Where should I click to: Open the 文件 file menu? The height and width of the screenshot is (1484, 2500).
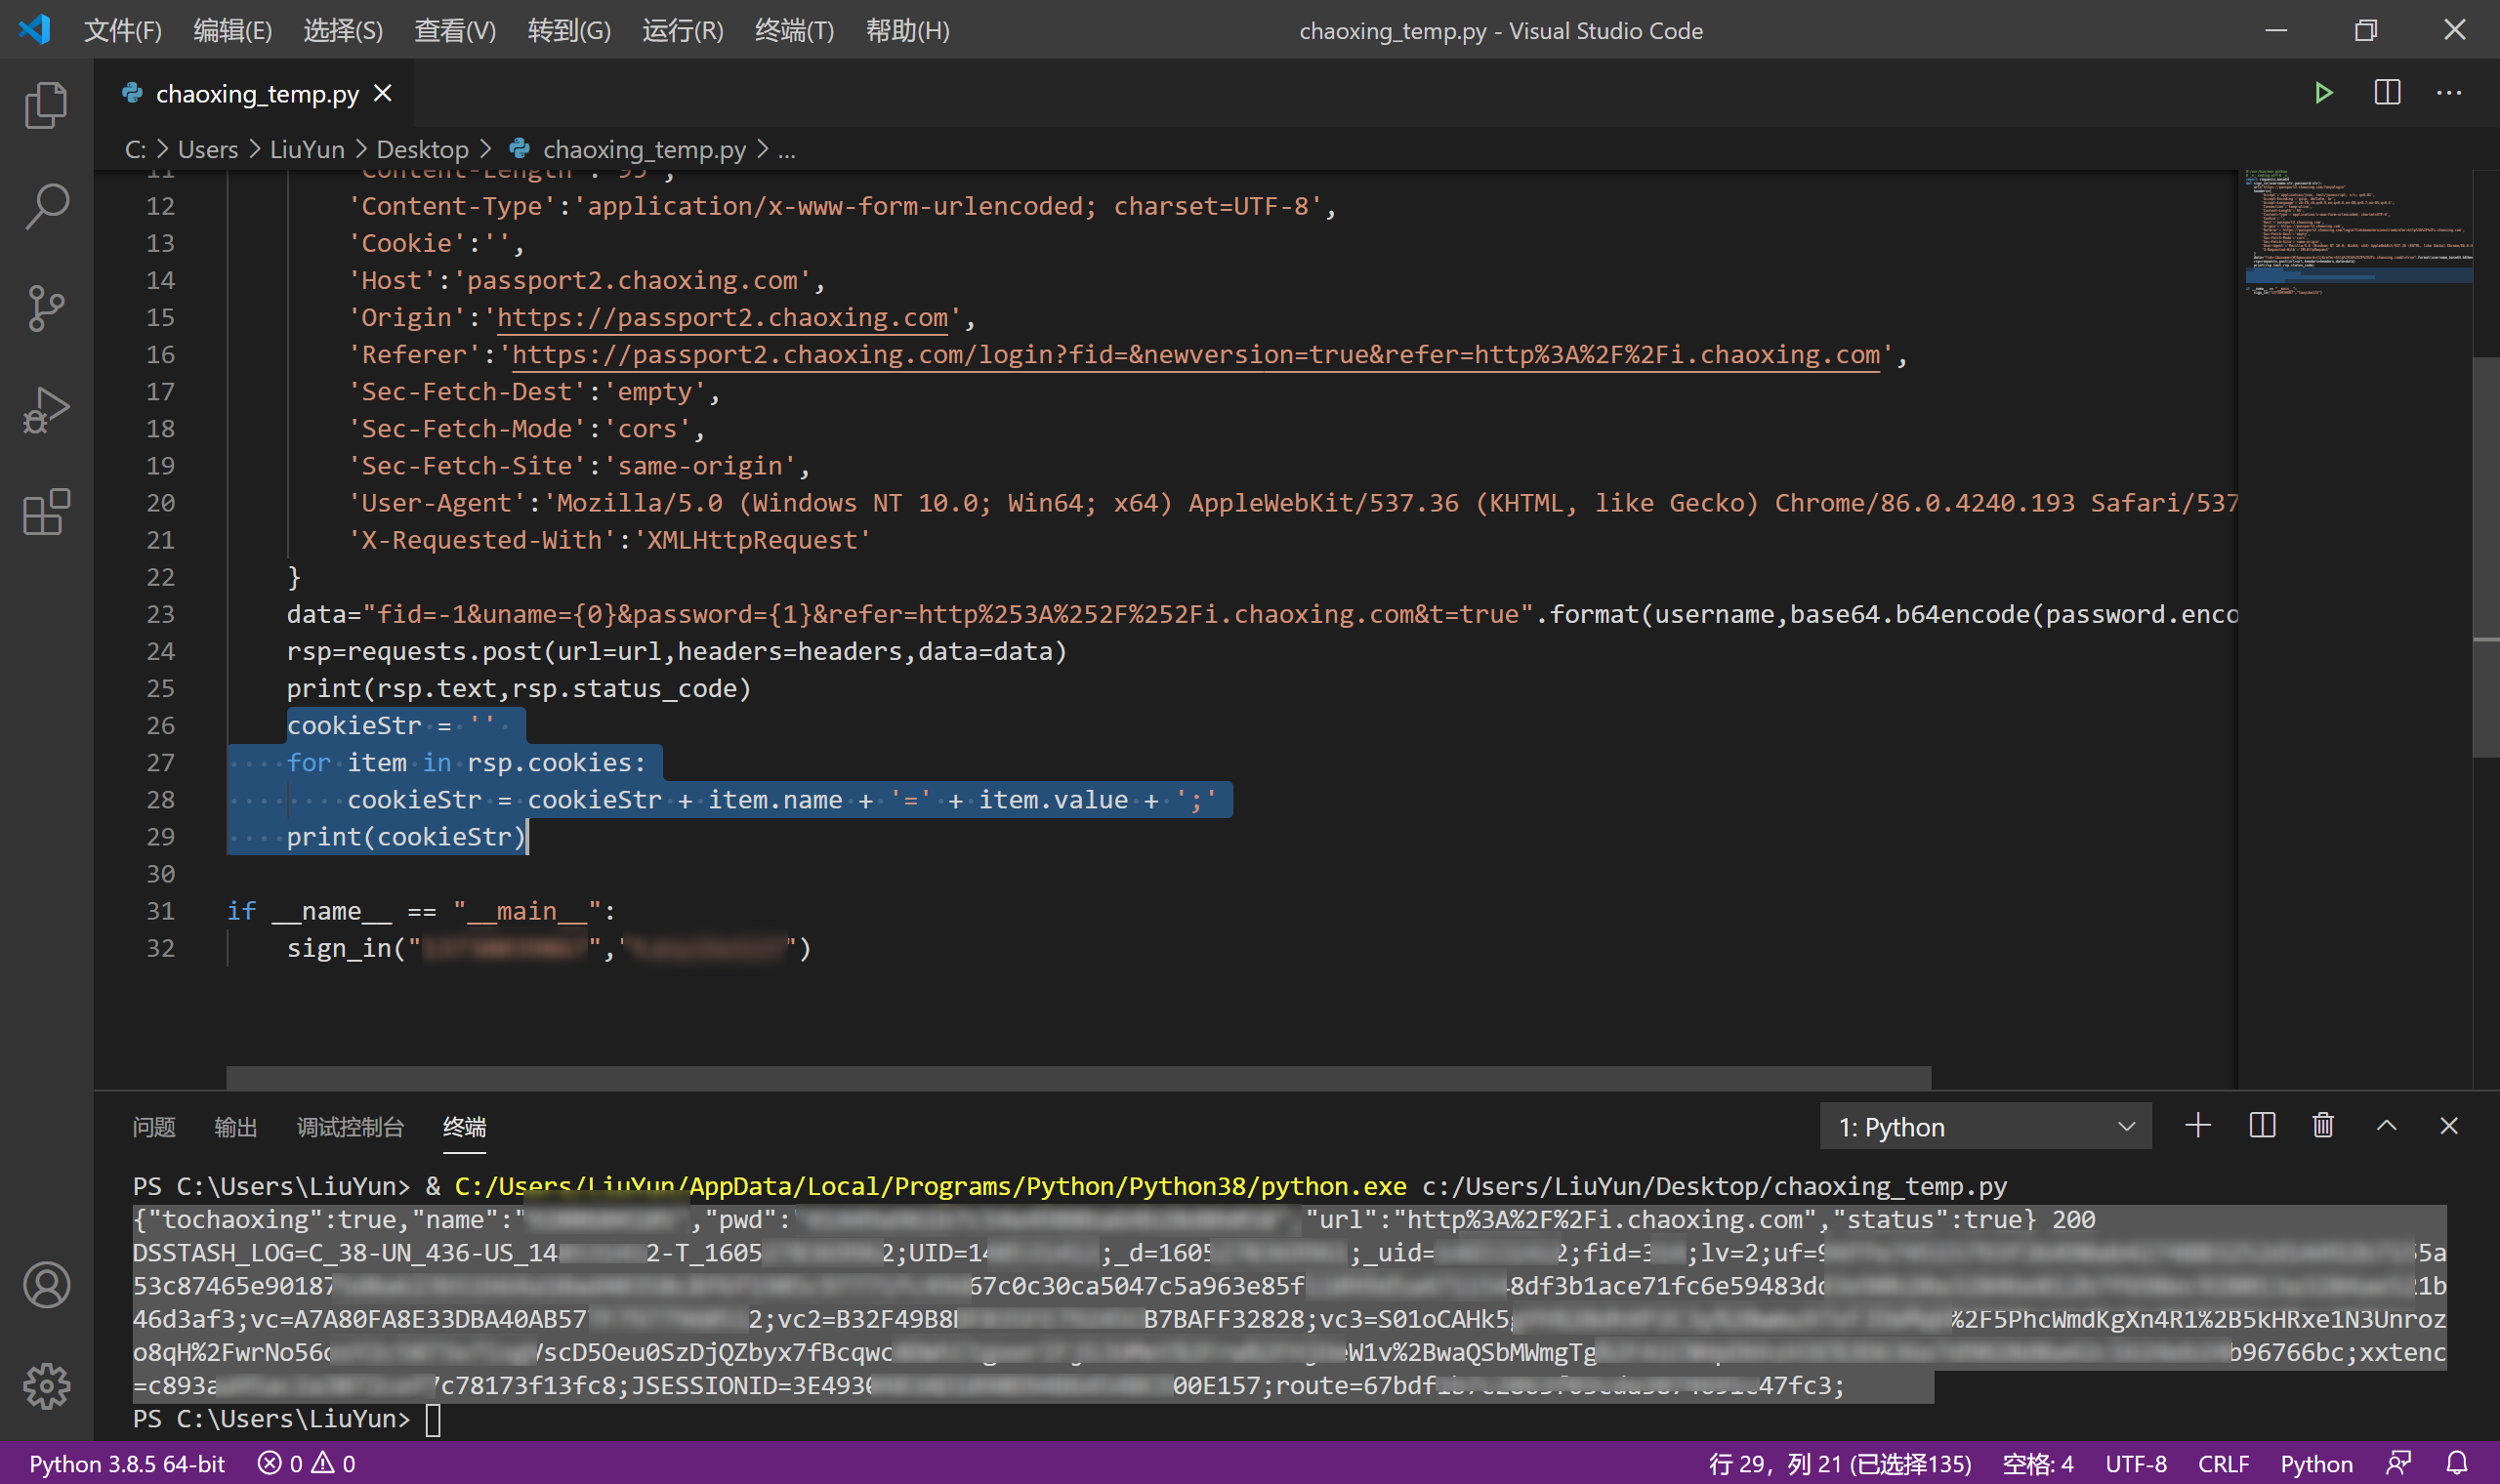pos(125,30)
